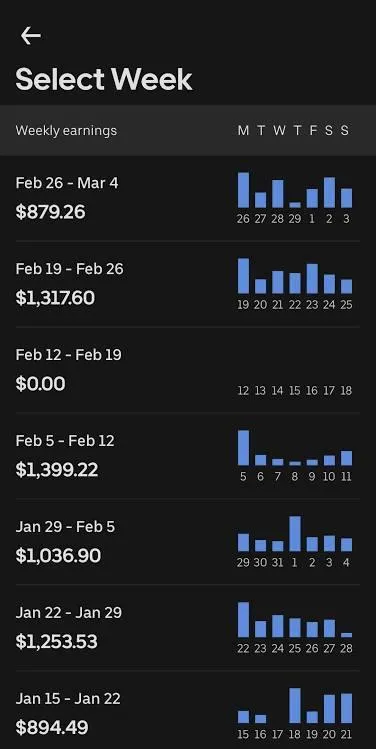376x749 pixels.
Task: Tap the Feb 1 Thursday earnings bar
Action: 295,534
